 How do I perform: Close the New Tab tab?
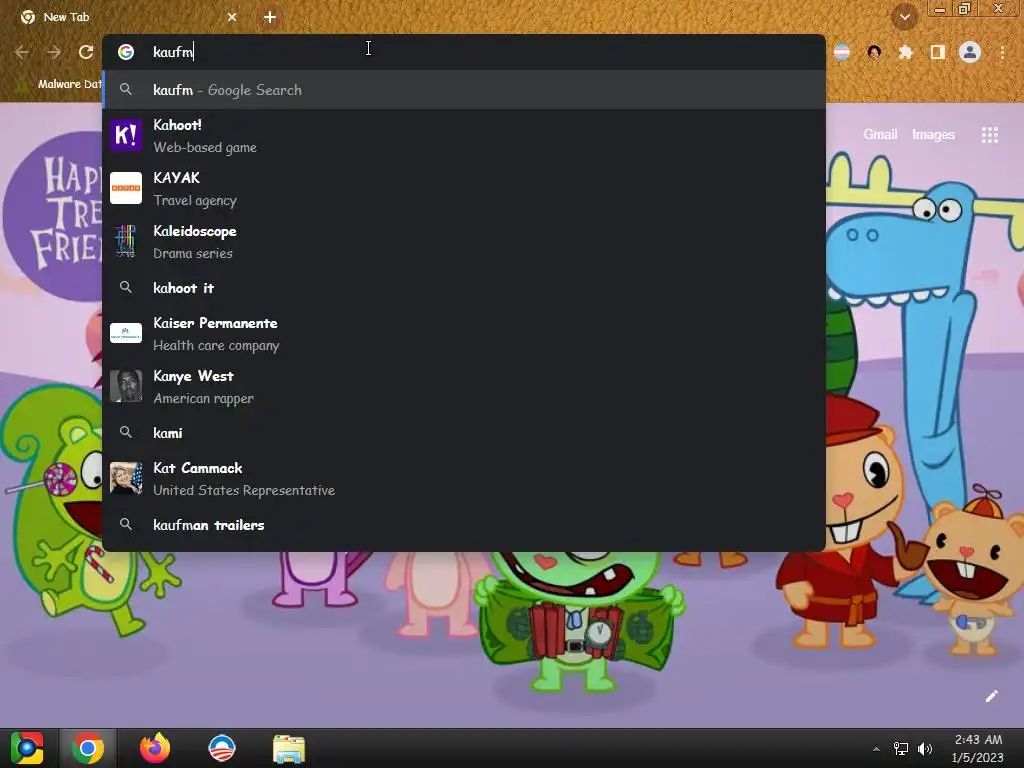point(232,17)
